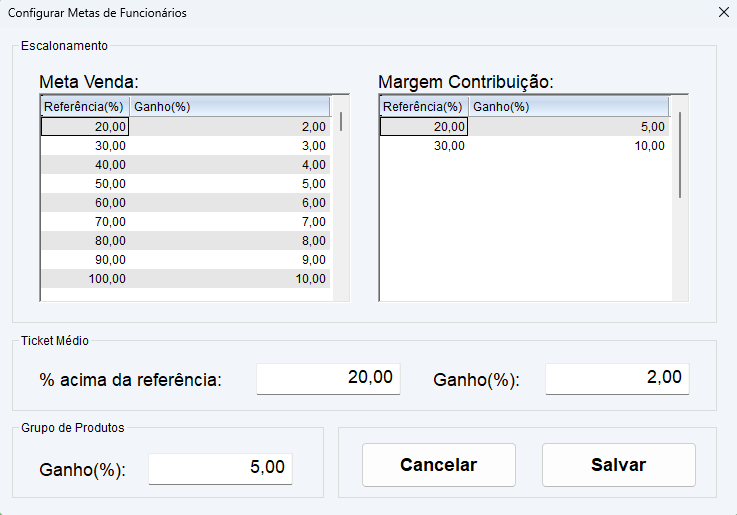737x515 pixels.
Task: Select the 60,00 reference cell in Meta Venda
Action: pyautogui.click(x=85, y=203)
